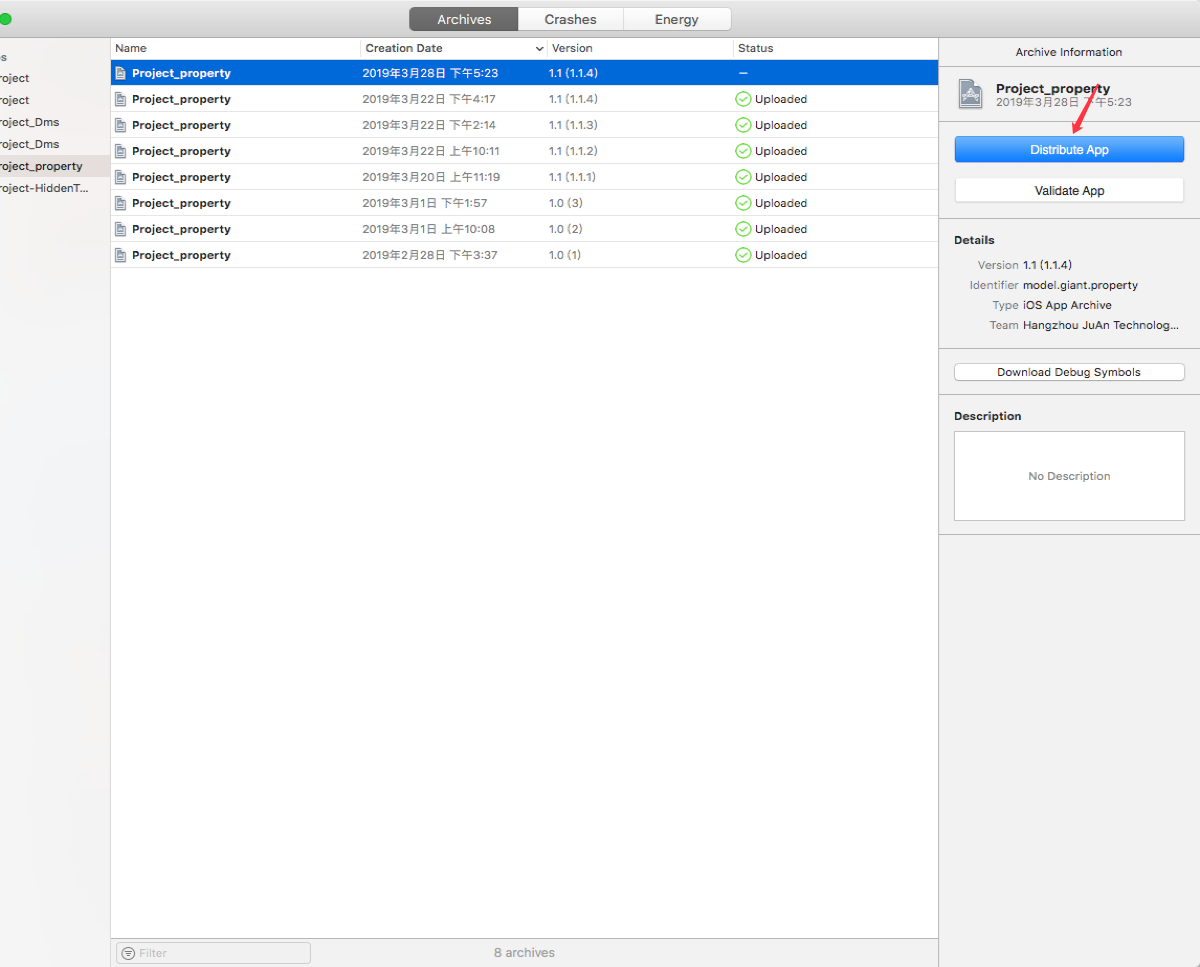Viewport: 1200px width, 967px height.
Task: Sort by the Name column header
Action: (236, 48)
